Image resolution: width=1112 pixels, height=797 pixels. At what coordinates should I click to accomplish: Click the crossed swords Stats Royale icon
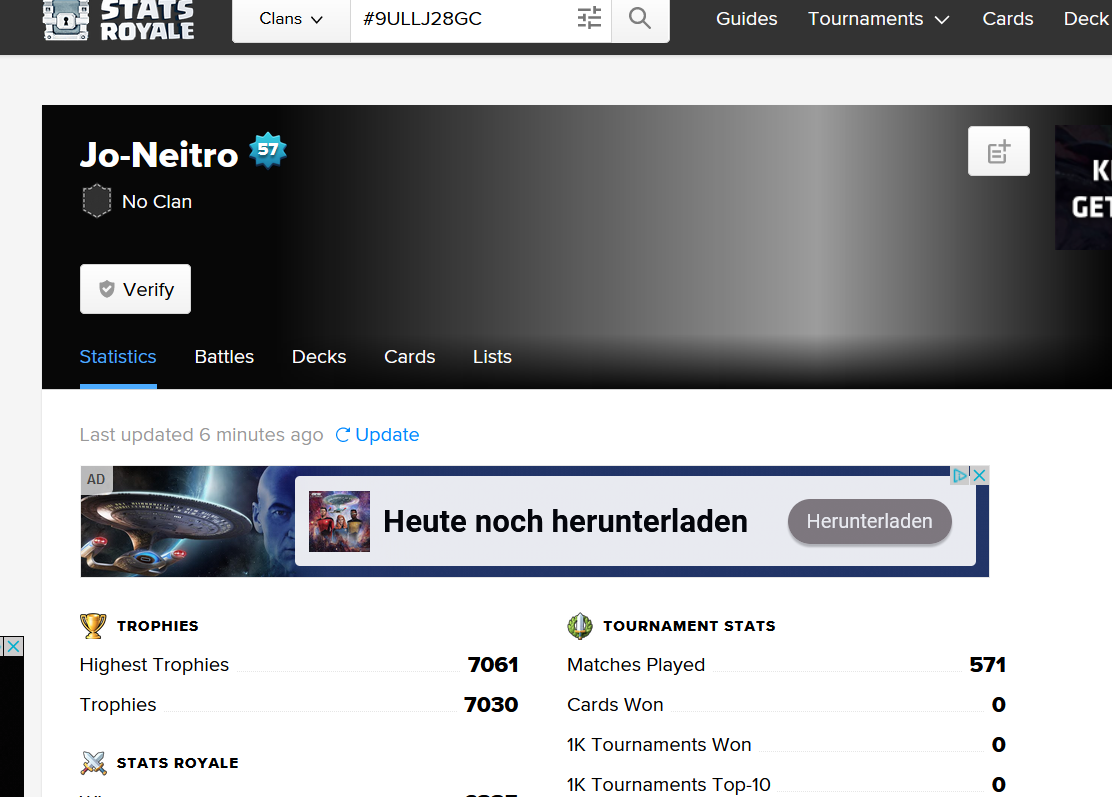pyautogui.click(x=93, y=763)
